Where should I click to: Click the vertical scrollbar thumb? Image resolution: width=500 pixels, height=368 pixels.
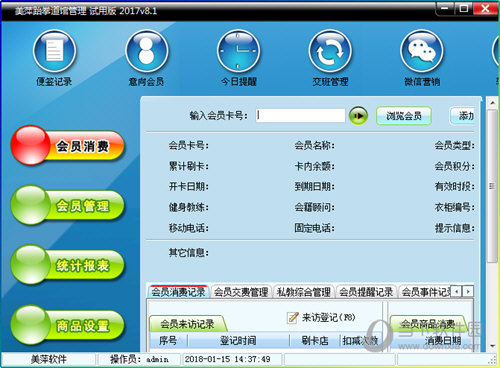pos(492,186)
